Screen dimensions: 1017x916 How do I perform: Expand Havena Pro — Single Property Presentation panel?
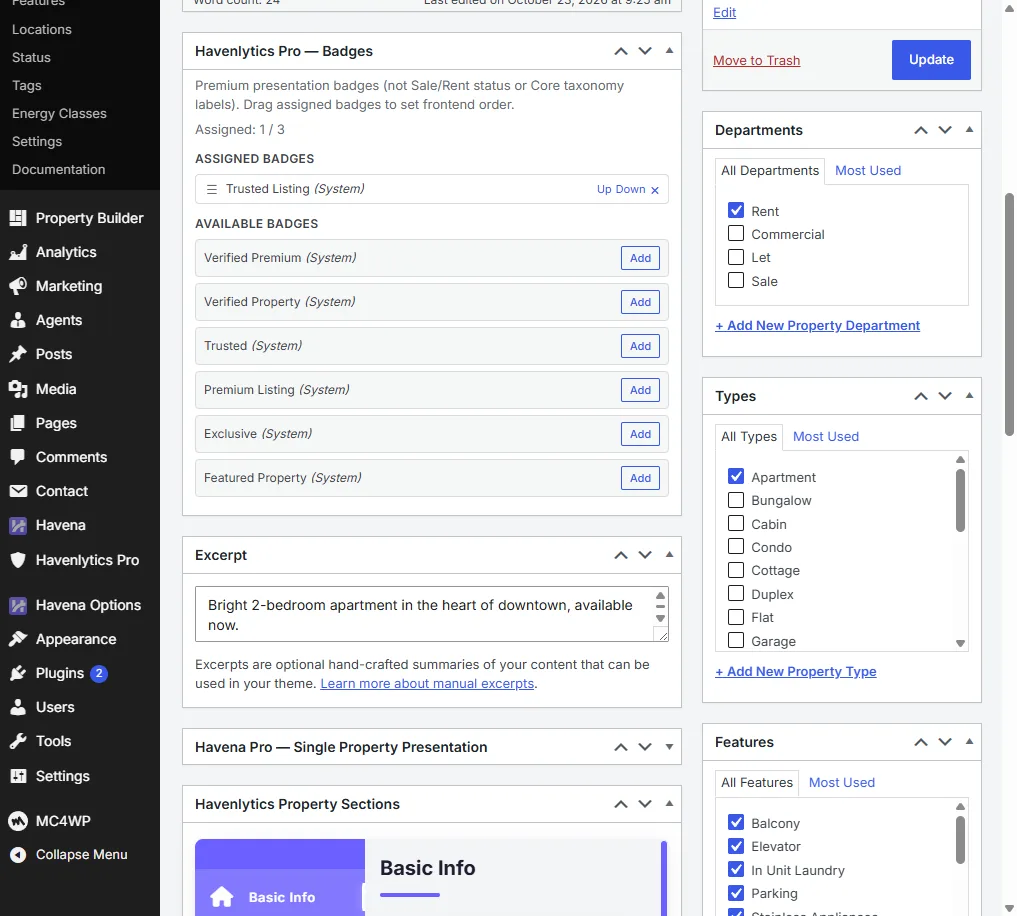(x=669, y=747)
